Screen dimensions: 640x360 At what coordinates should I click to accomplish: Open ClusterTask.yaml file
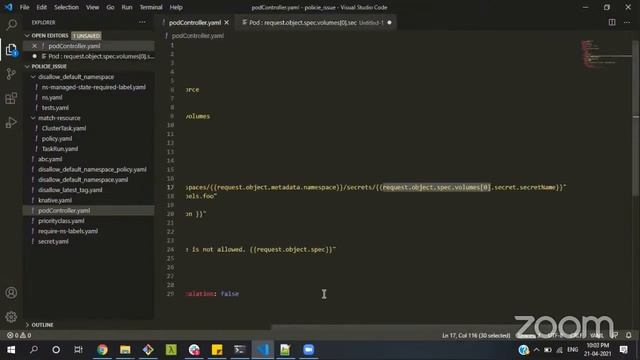point(64,128)
